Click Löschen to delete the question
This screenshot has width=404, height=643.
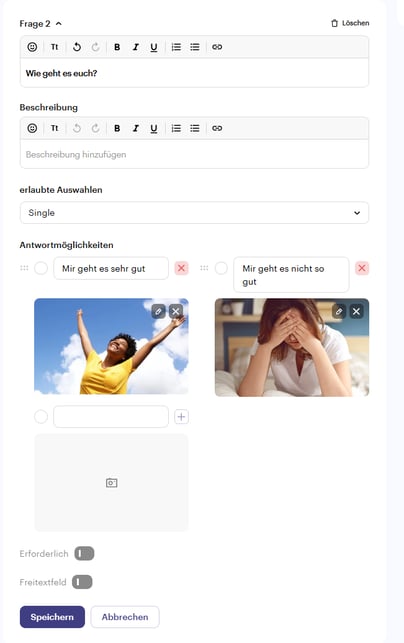click(x=350, y=23)
